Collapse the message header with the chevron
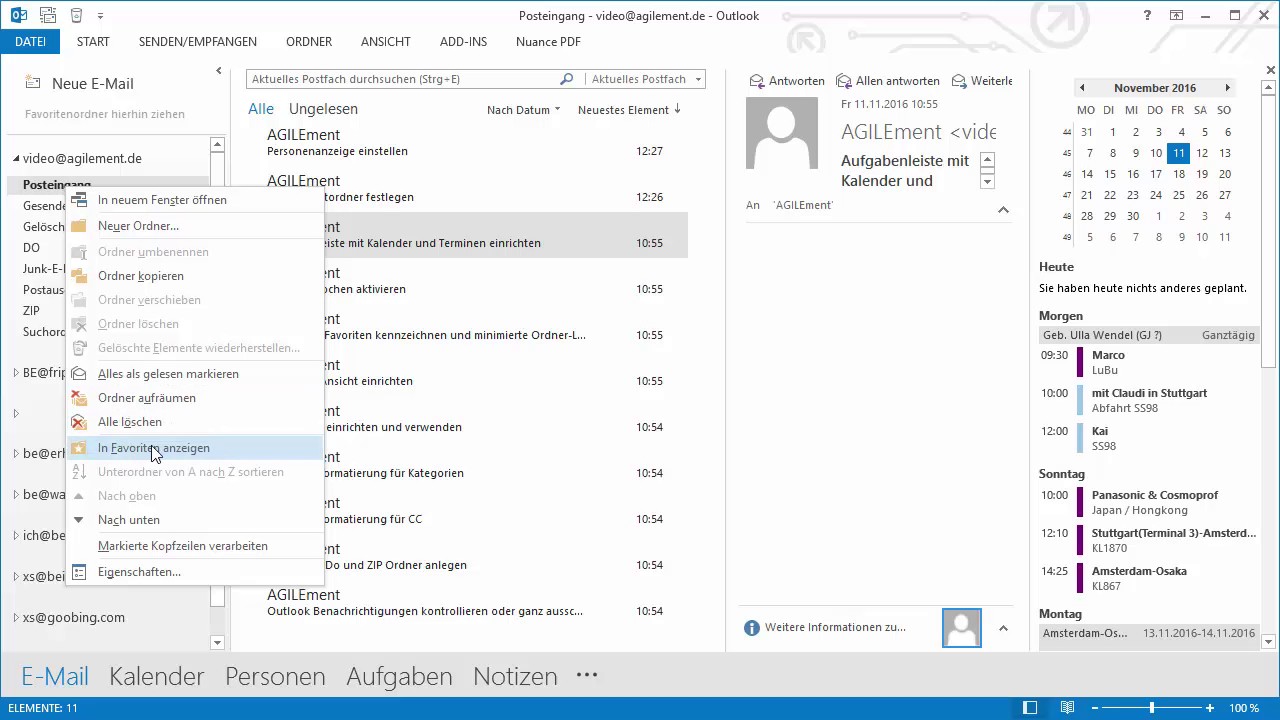The height and width of the screenshot is (720, 1280). 1003,210
